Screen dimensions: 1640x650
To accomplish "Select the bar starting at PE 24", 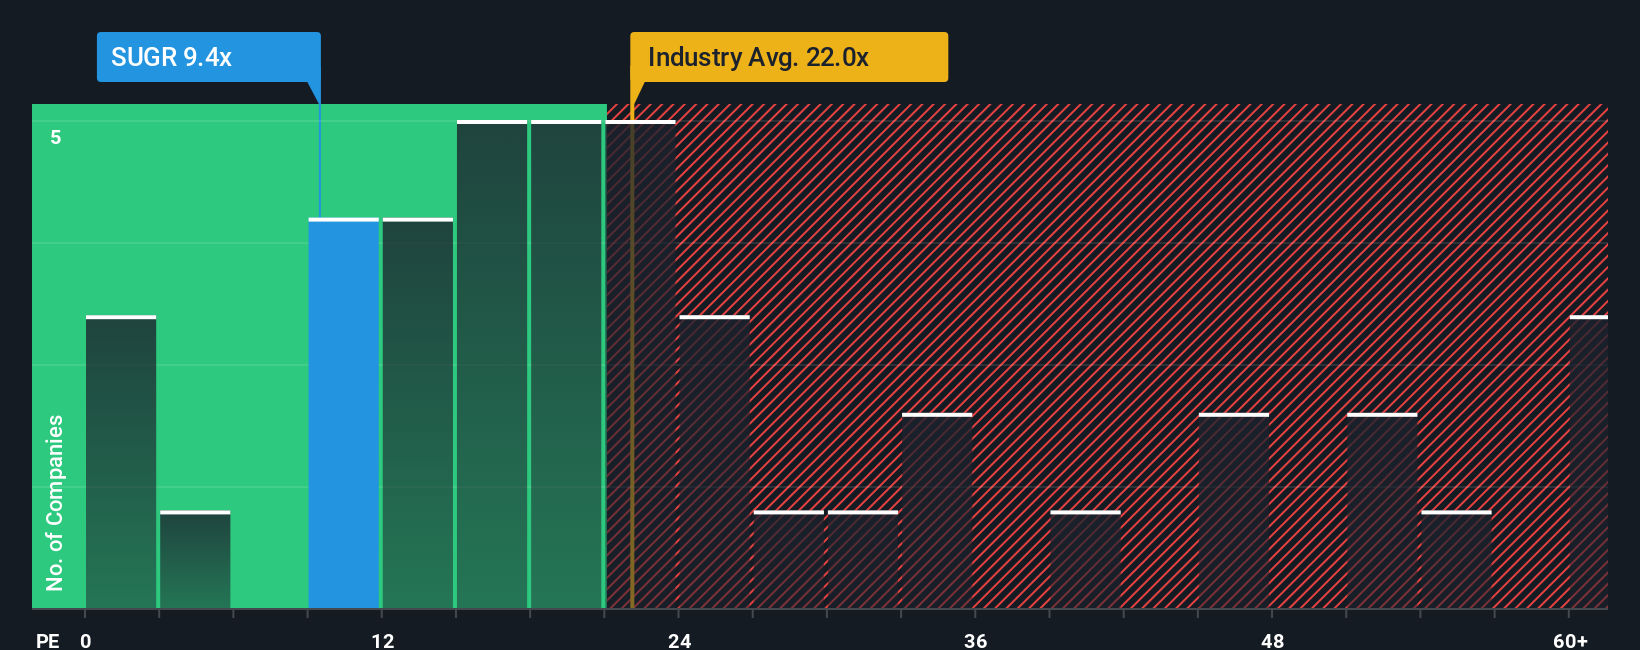I will pyautogui.click(x=714, y=462).
